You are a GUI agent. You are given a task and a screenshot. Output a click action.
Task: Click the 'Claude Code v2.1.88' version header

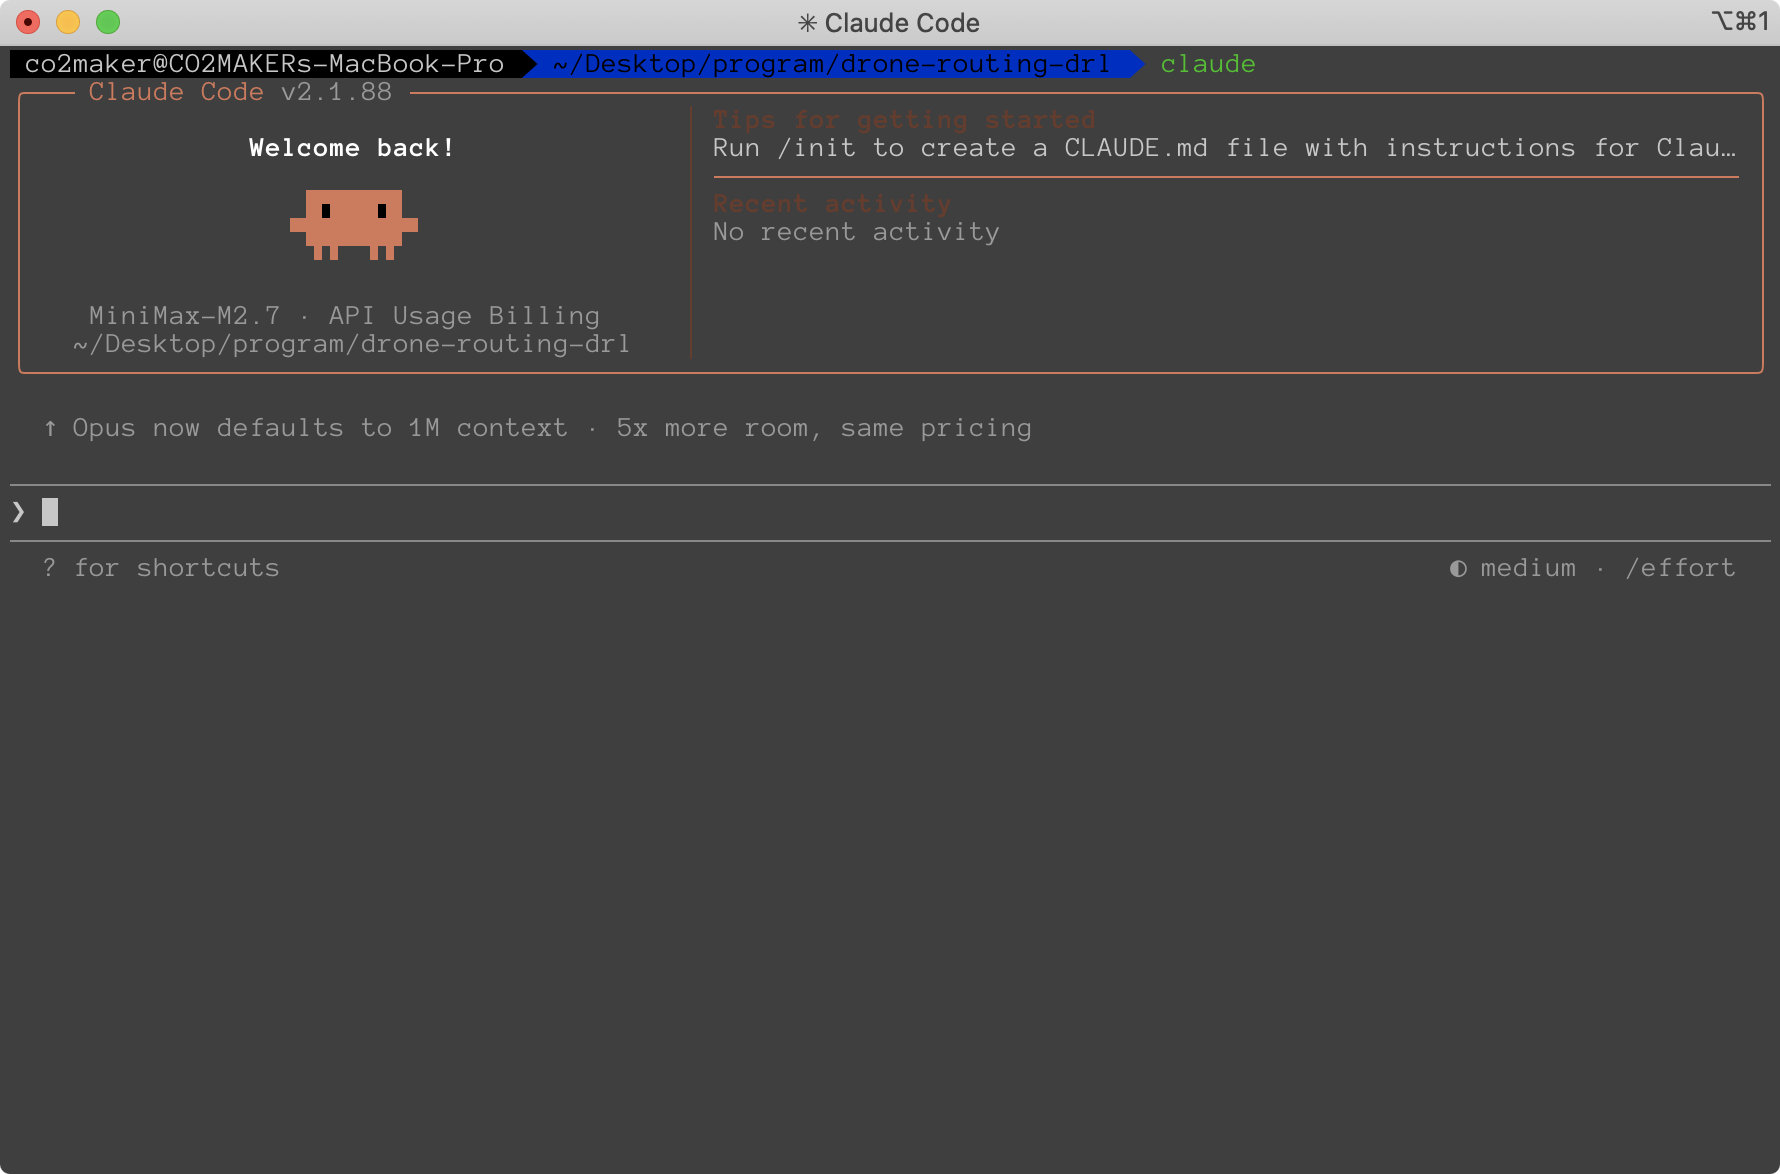point(240,92)
